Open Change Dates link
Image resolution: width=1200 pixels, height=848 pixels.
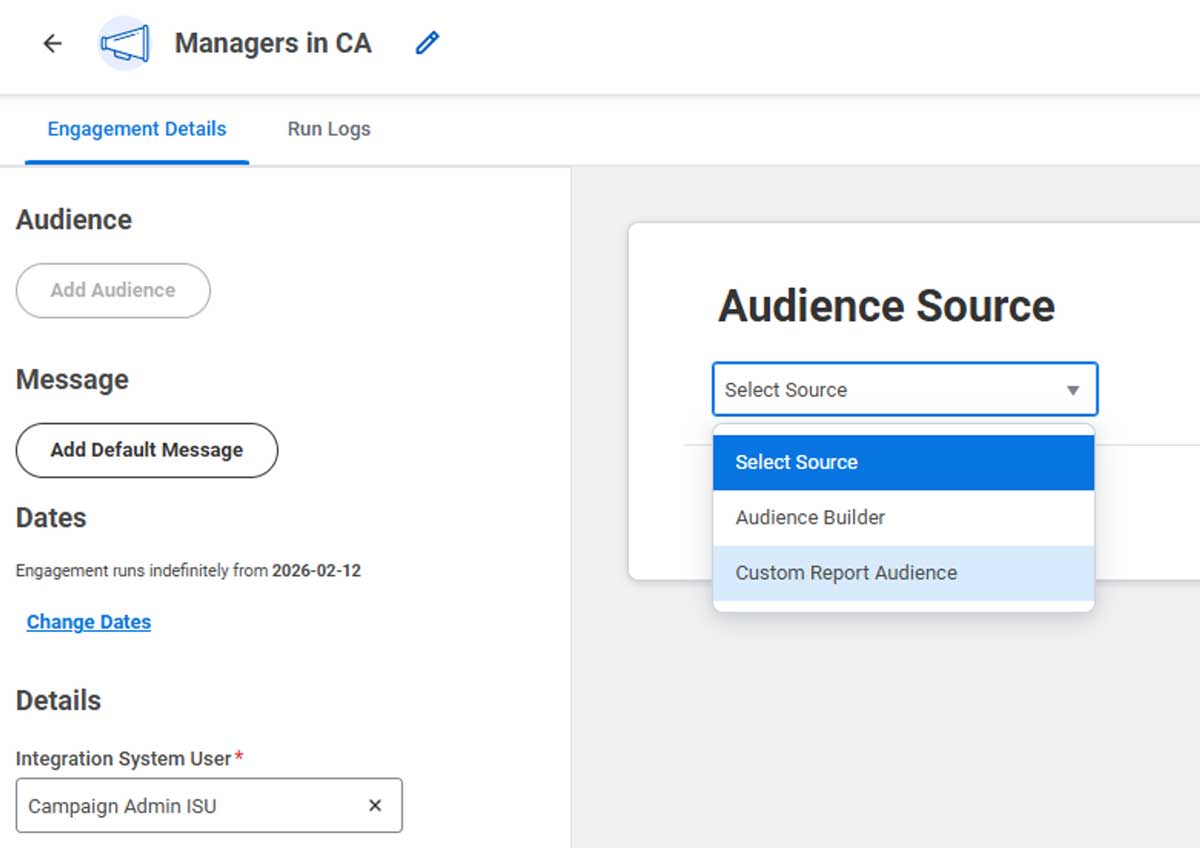pos(88,622)
